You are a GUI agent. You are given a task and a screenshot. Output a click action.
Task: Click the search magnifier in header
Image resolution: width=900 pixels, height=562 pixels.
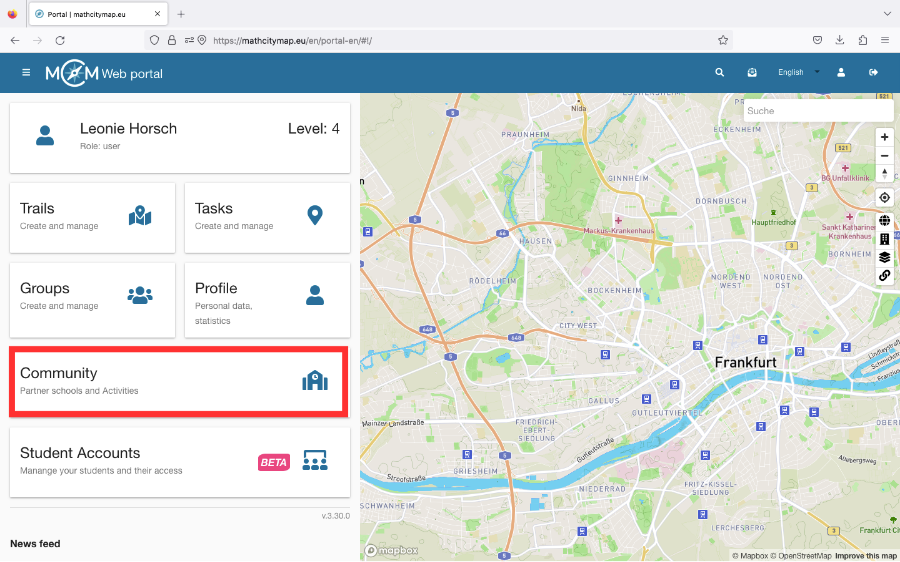(719, 73)
